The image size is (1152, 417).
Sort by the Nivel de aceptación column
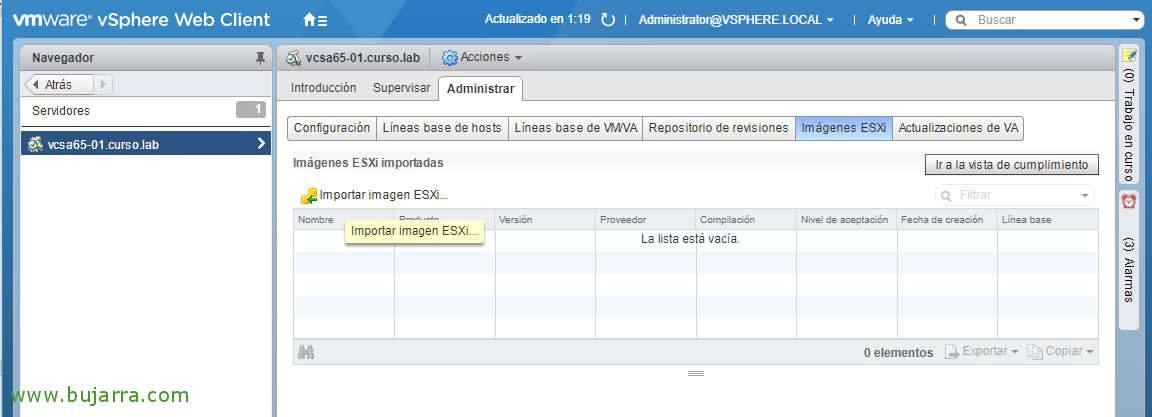(x=846, y=220)
